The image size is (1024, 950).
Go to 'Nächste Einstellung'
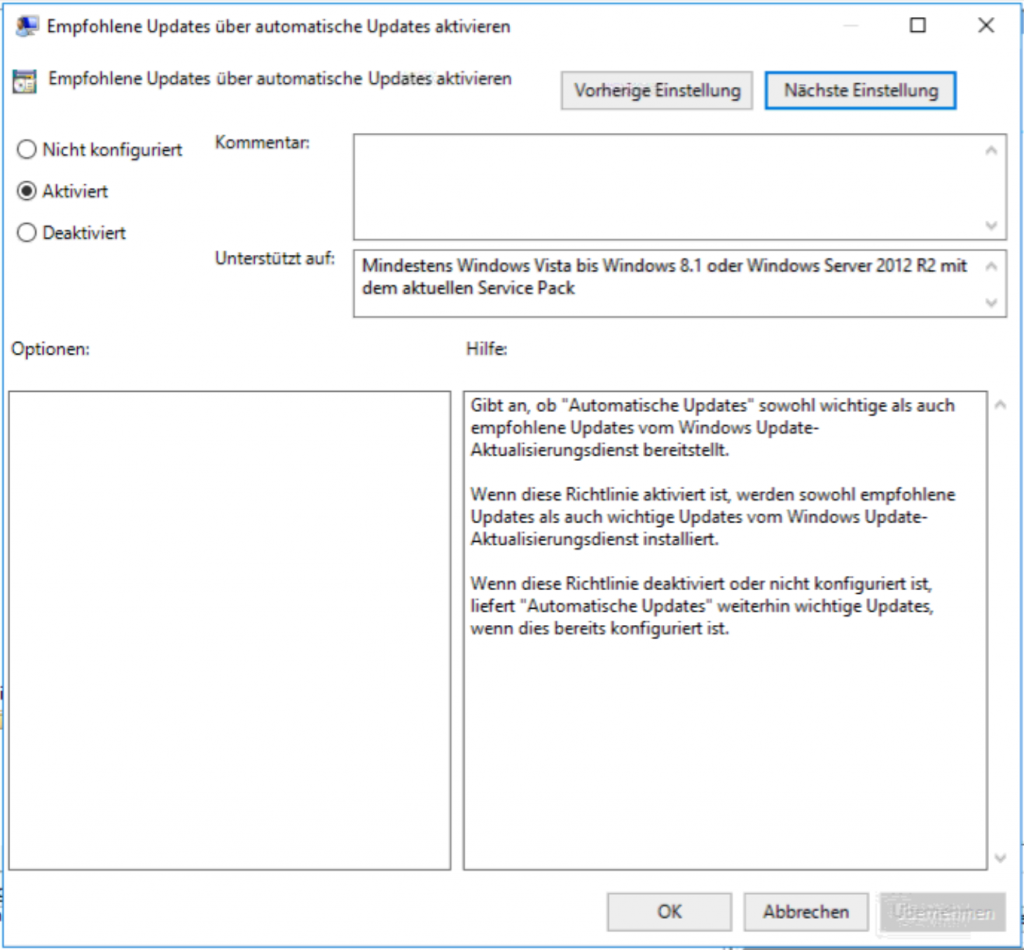point(861,91)
